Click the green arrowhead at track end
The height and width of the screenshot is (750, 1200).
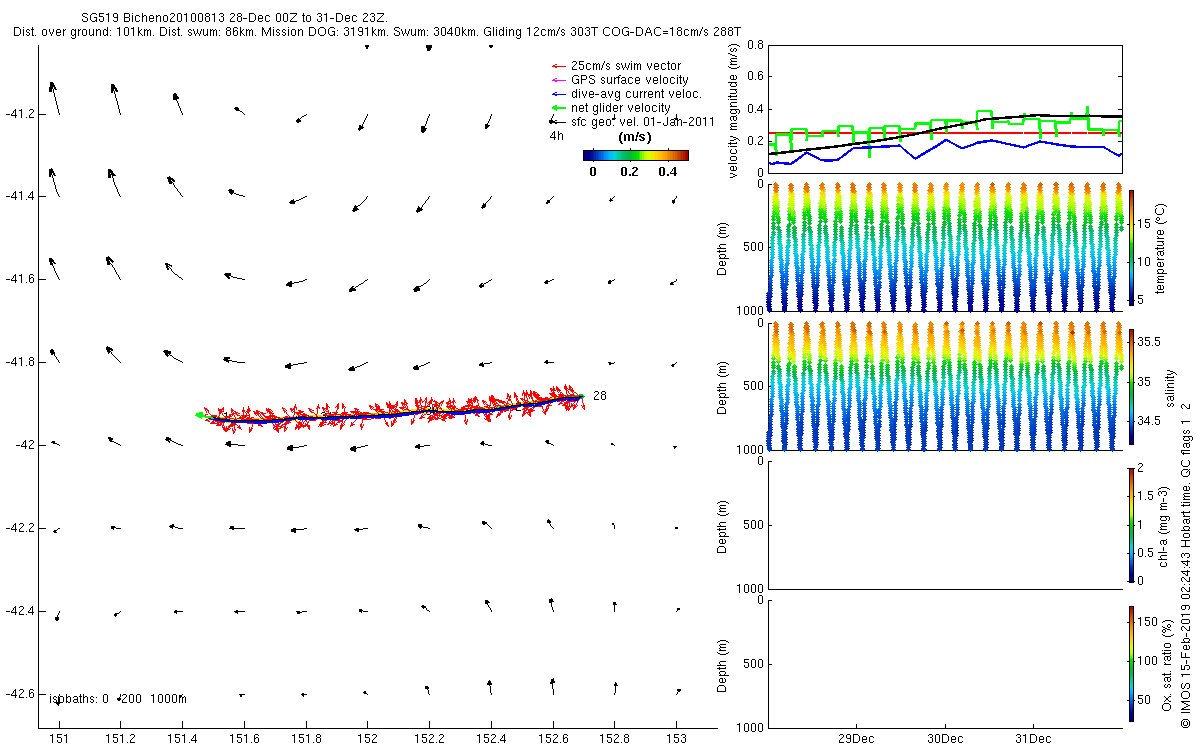(x=199, y=415)
